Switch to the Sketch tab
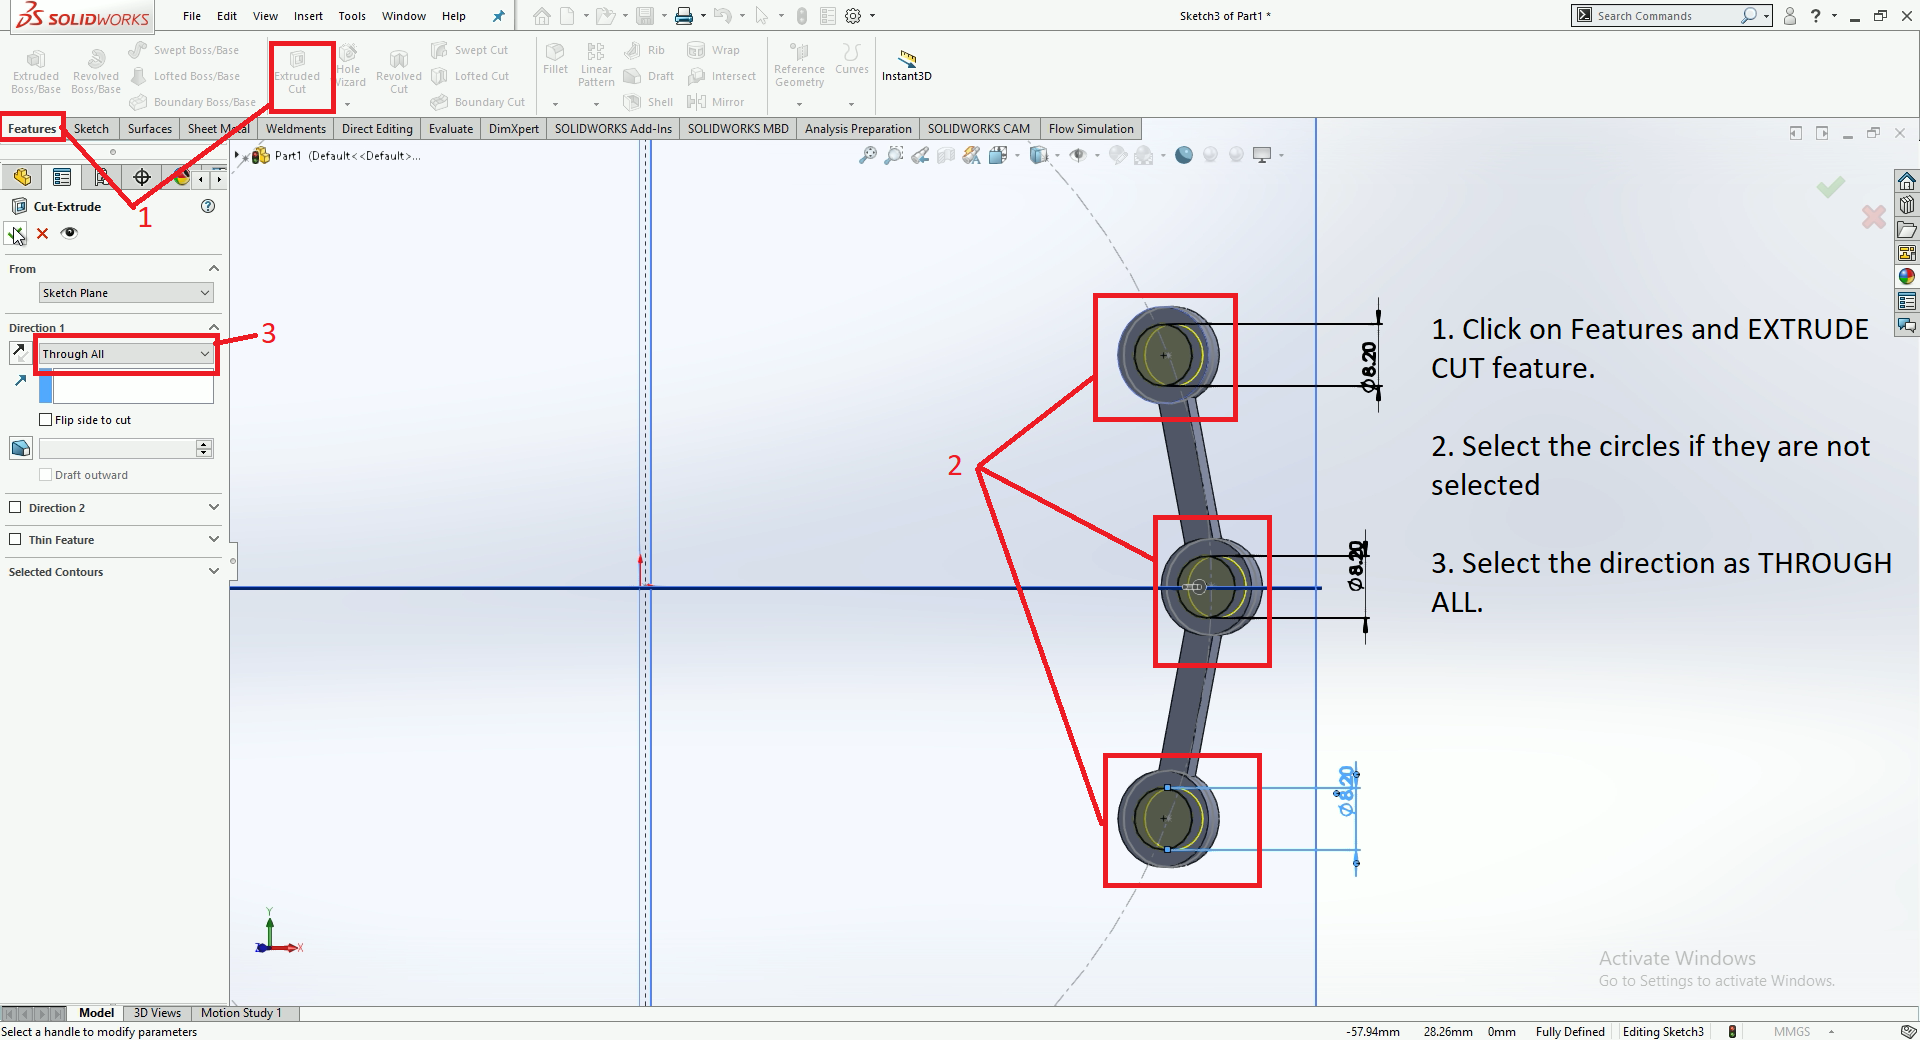Viewport: 1920px width, 1040px height. click(x=91, y=129)
